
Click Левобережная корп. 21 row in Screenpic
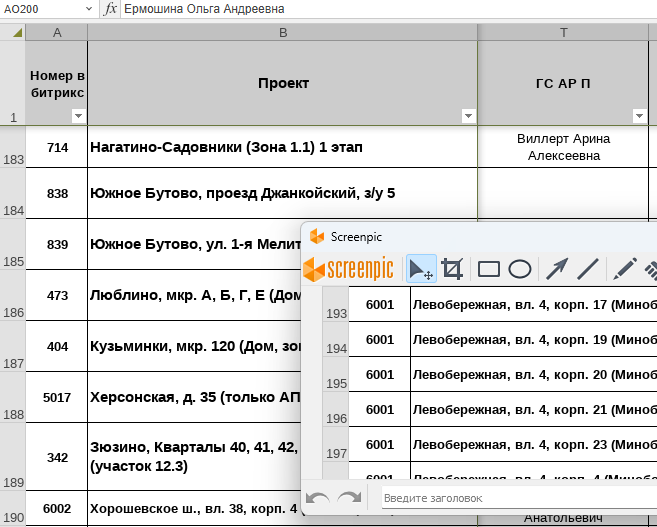pyautogui.click(x=534, y=409)
